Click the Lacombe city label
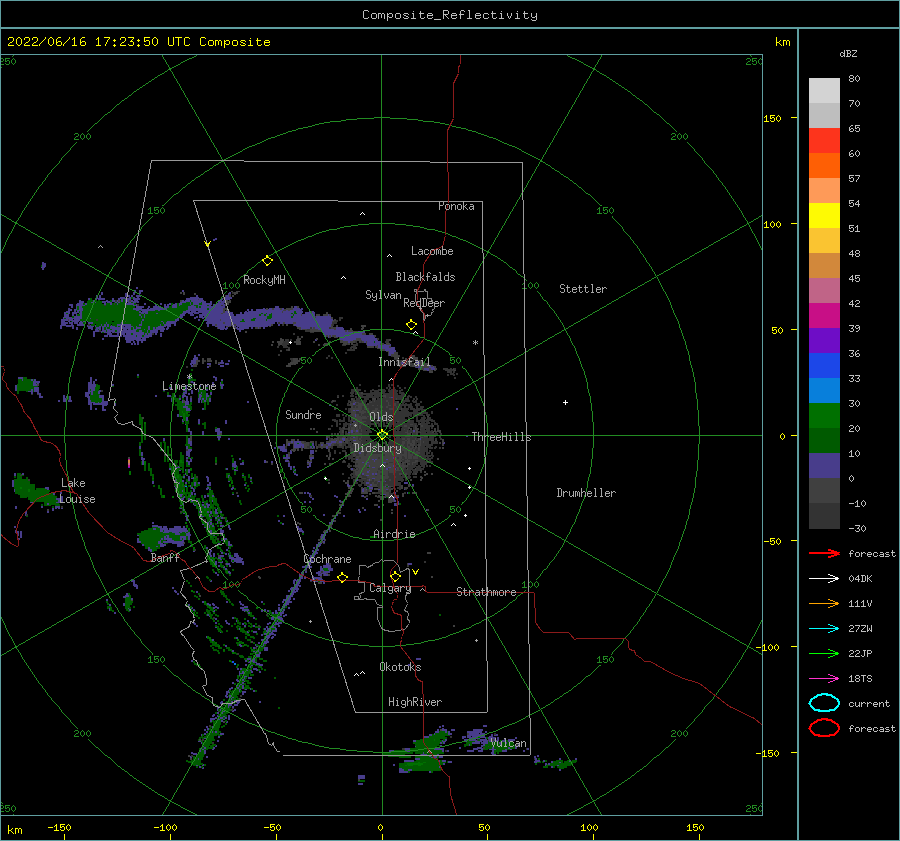 [432, 251]
